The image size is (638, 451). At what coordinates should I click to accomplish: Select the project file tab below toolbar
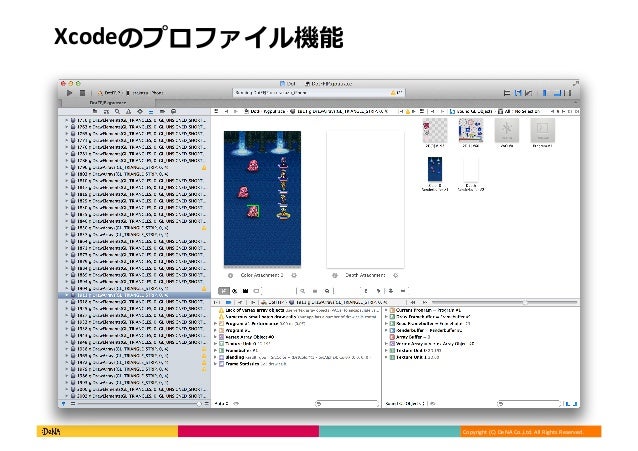click(107, 103)
